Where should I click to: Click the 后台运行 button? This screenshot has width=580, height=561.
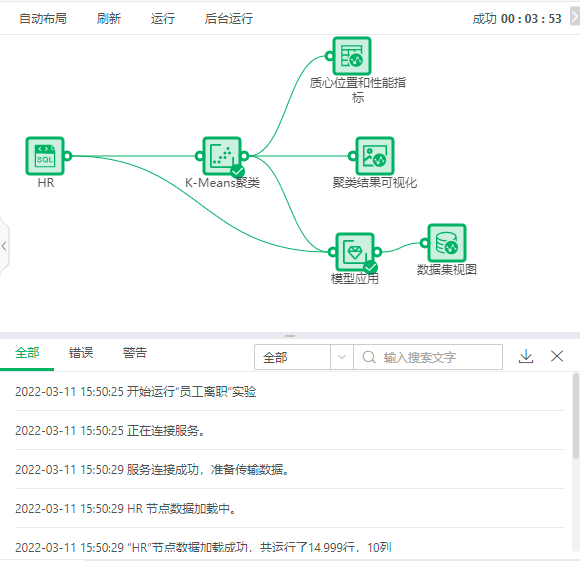(229, 18)
